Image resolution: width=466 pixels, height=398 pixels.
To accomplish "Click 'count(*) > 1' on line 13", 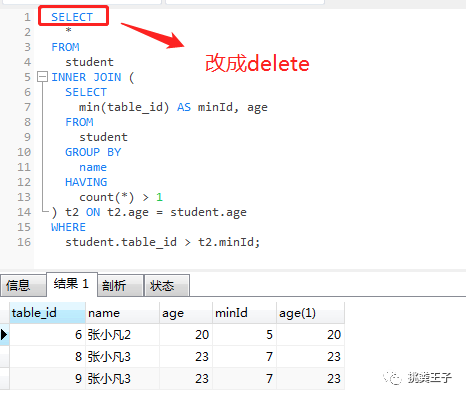I will tap(121, 197).
